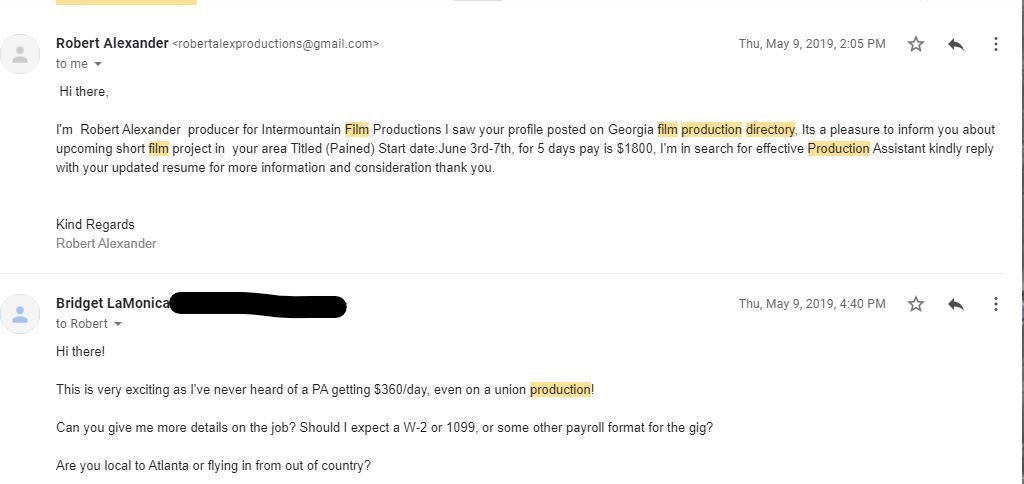Click sender name Robert Alexander
Viewport: 1024px width, 484px height.
(x=112, y=43)
